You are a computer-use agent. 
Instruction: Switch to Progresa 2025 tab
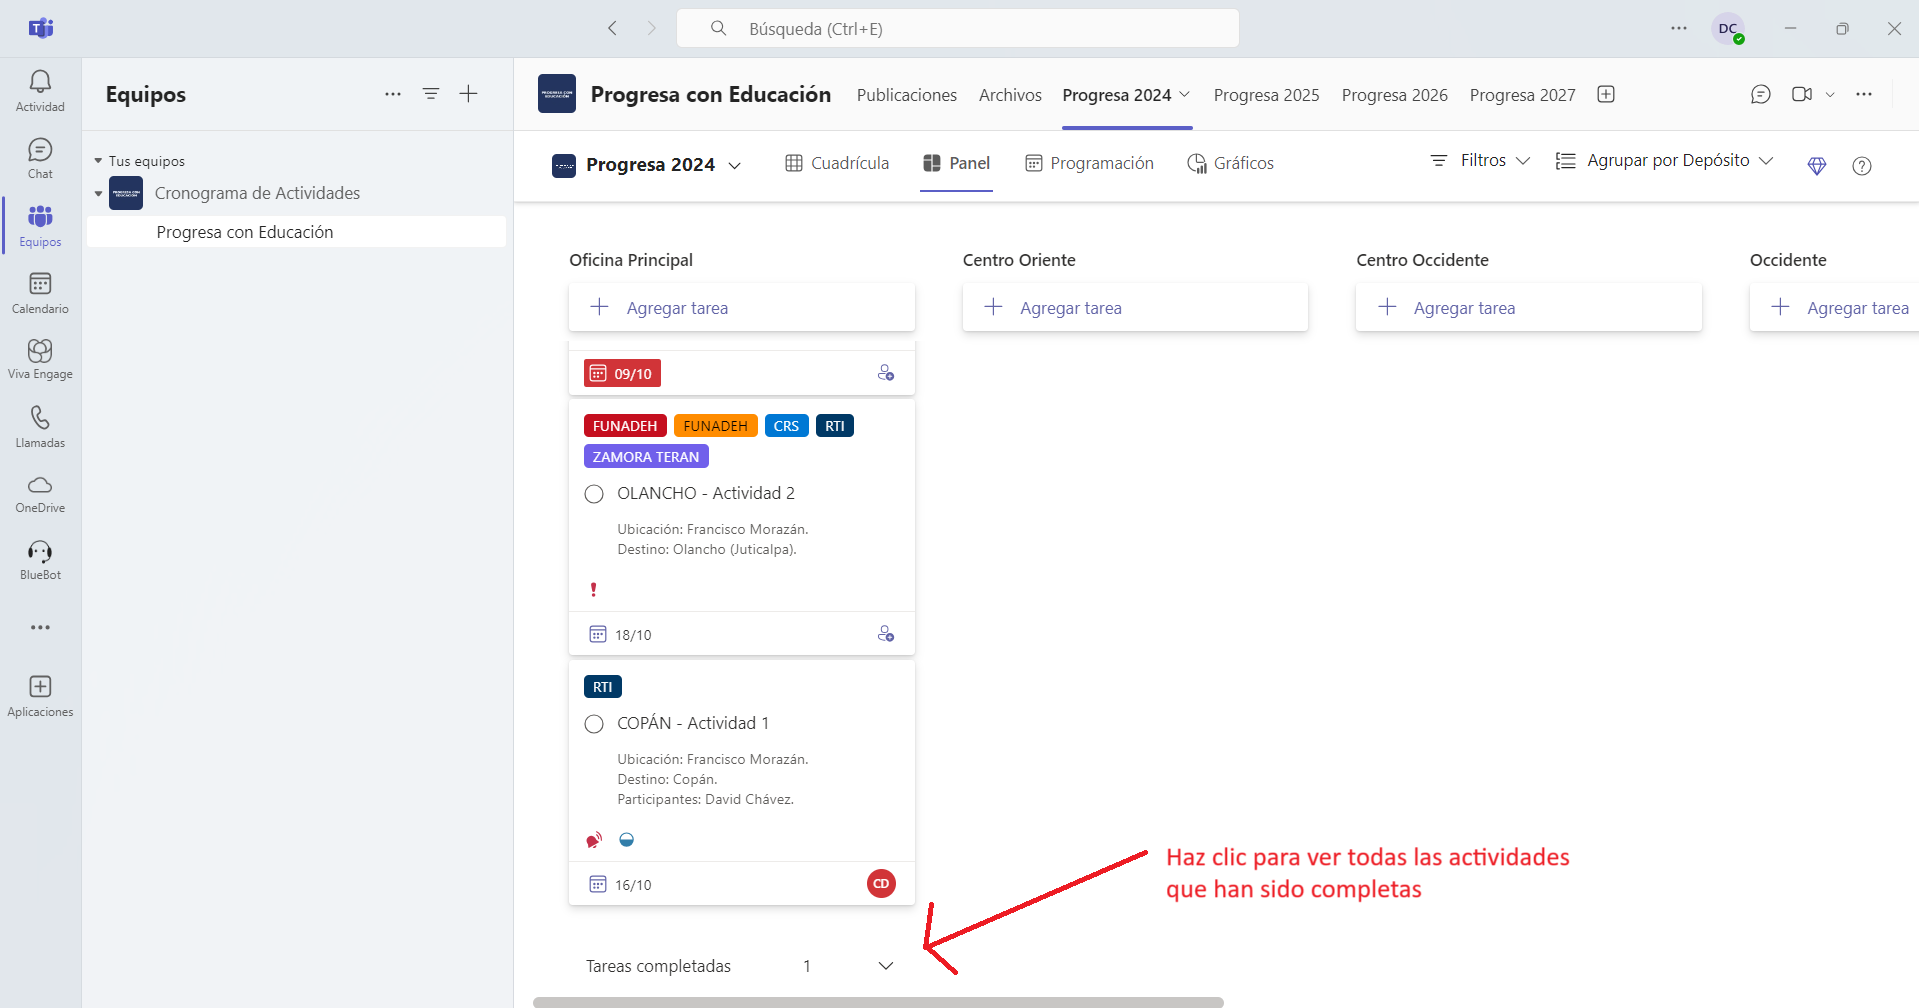point(1266,95)
